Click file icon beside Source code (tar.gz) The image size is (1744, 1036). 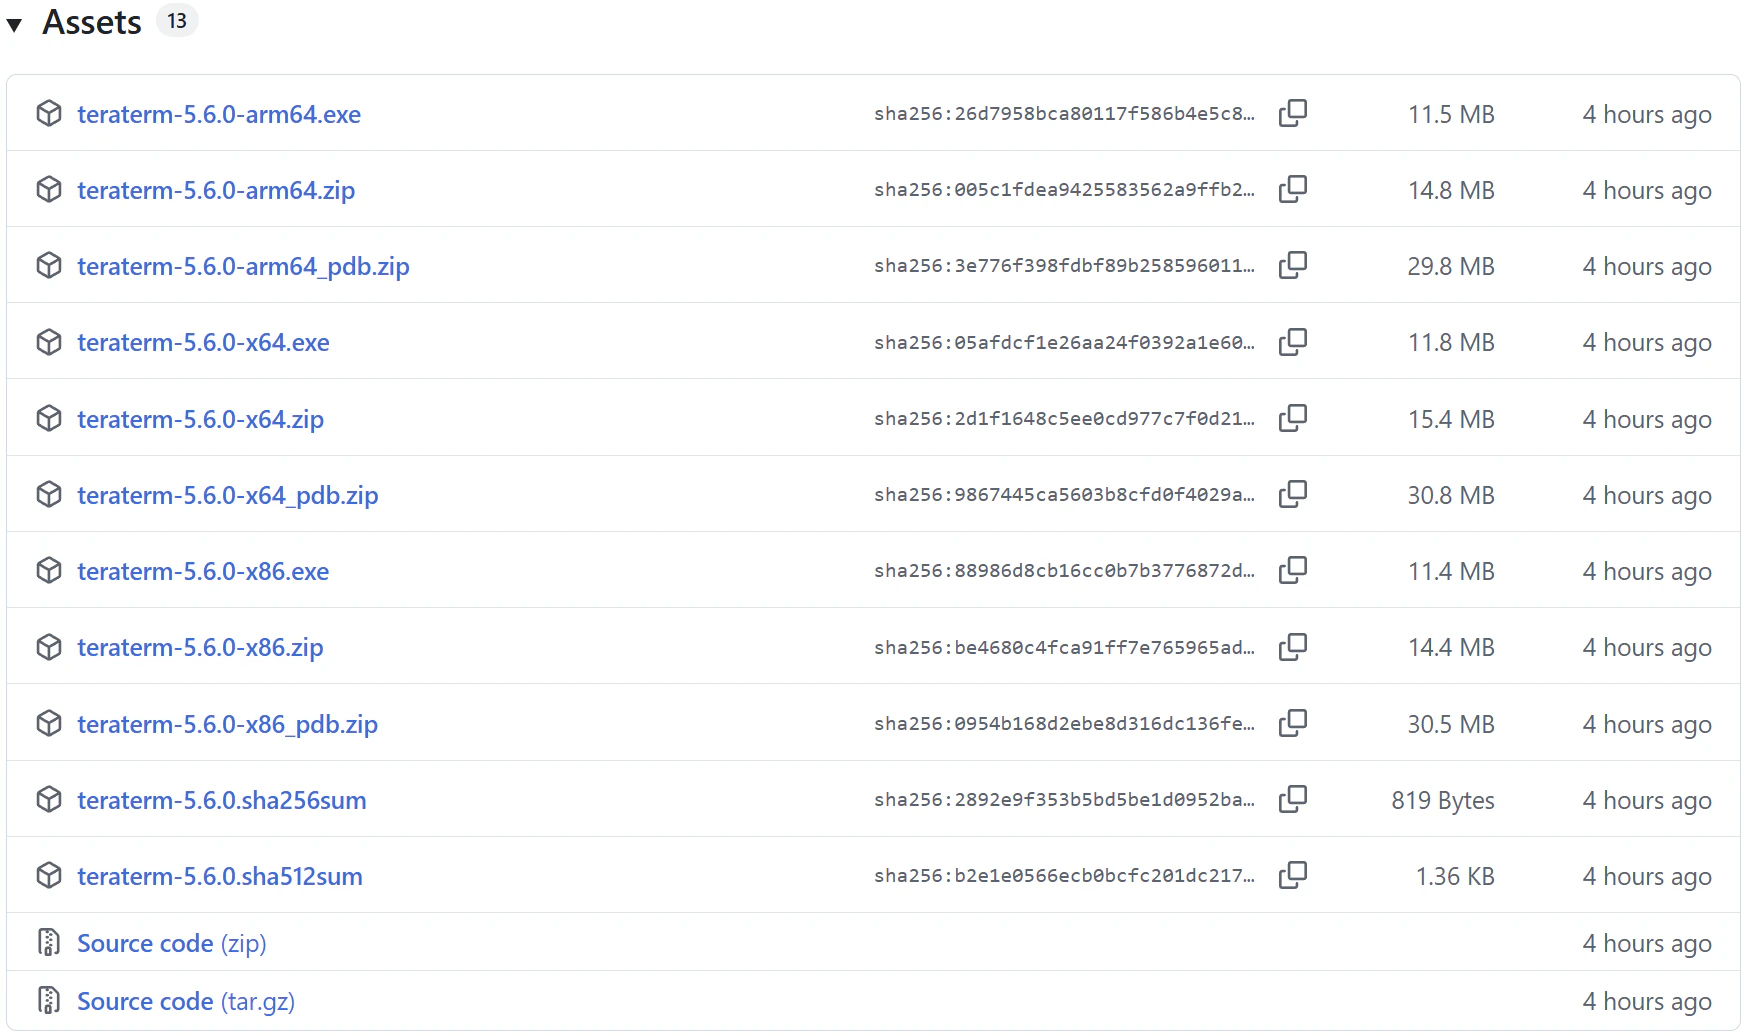[49, 1000]
